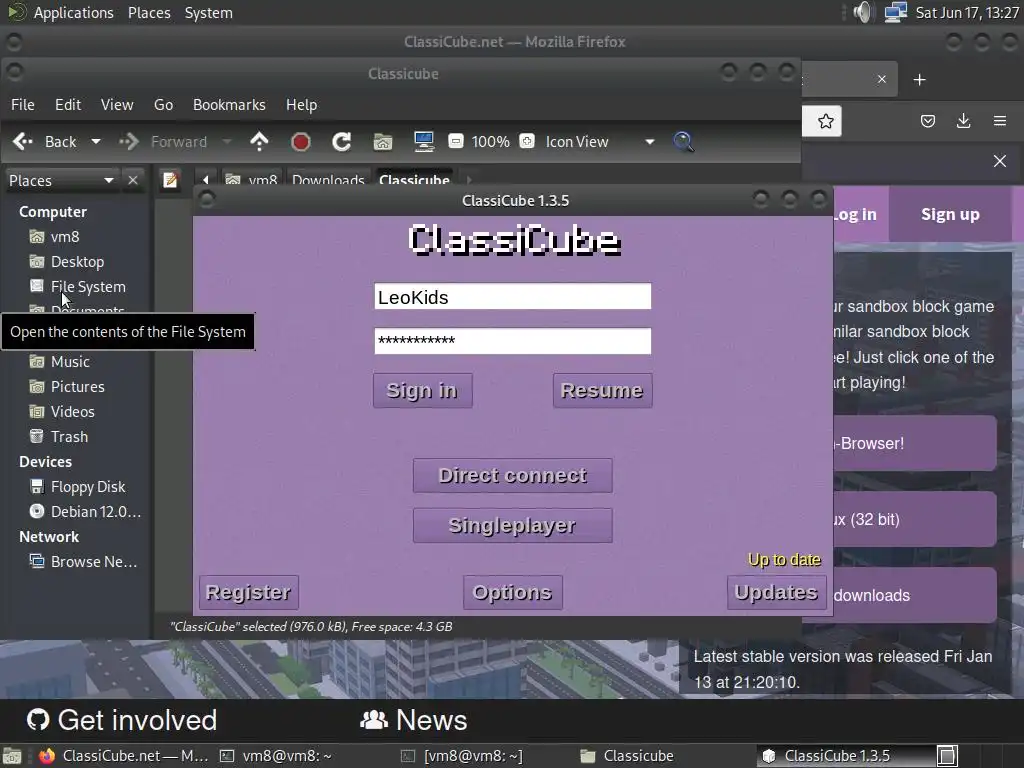Go Back in the file manager toolbar
1024x768 pixels.
[44, 142]
